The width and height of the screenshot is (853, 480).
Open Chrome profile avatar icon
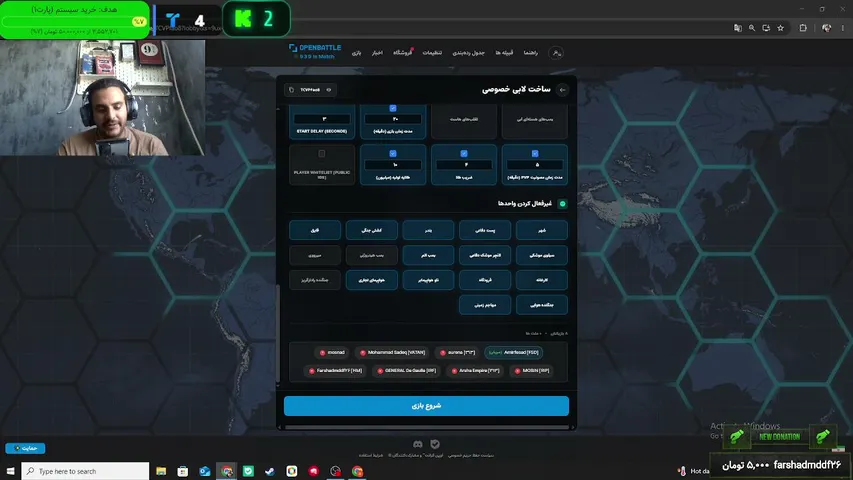tap(826, 28)
